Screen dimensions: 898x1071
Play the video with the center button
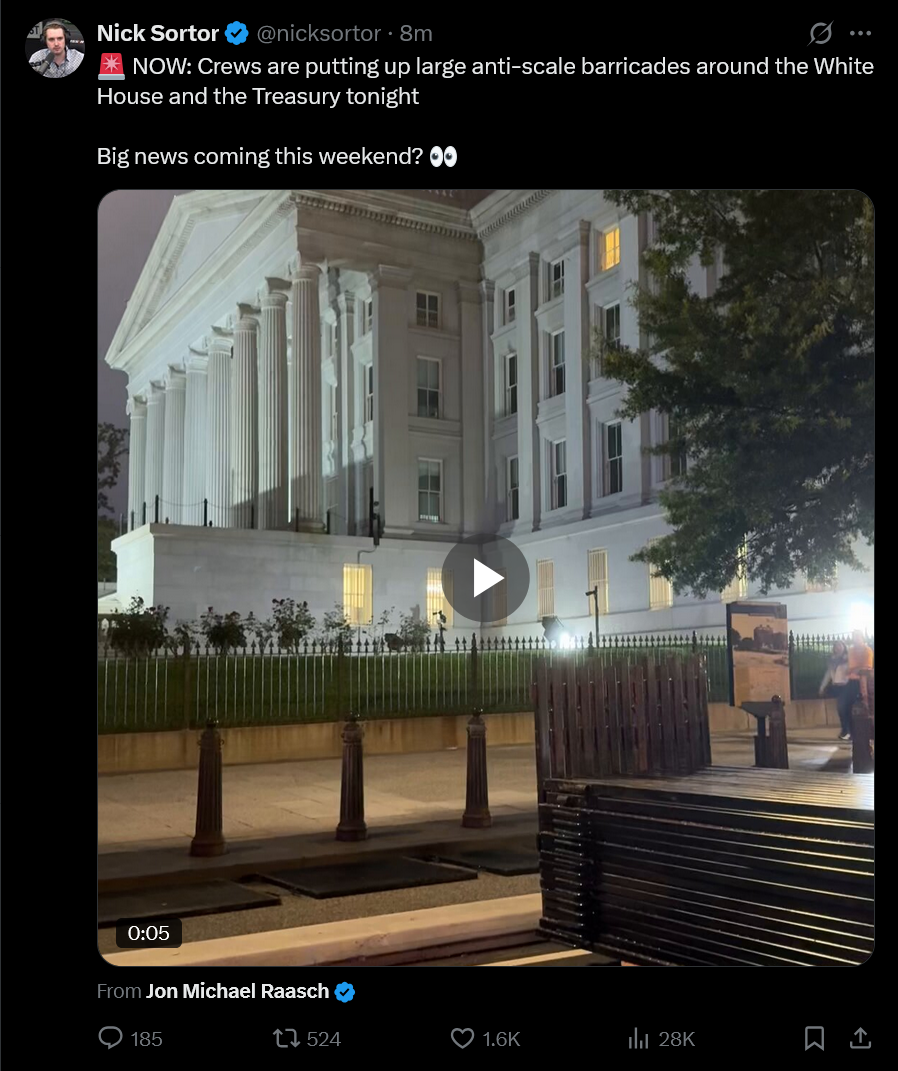pyautogui.click(x=486, y=578)
